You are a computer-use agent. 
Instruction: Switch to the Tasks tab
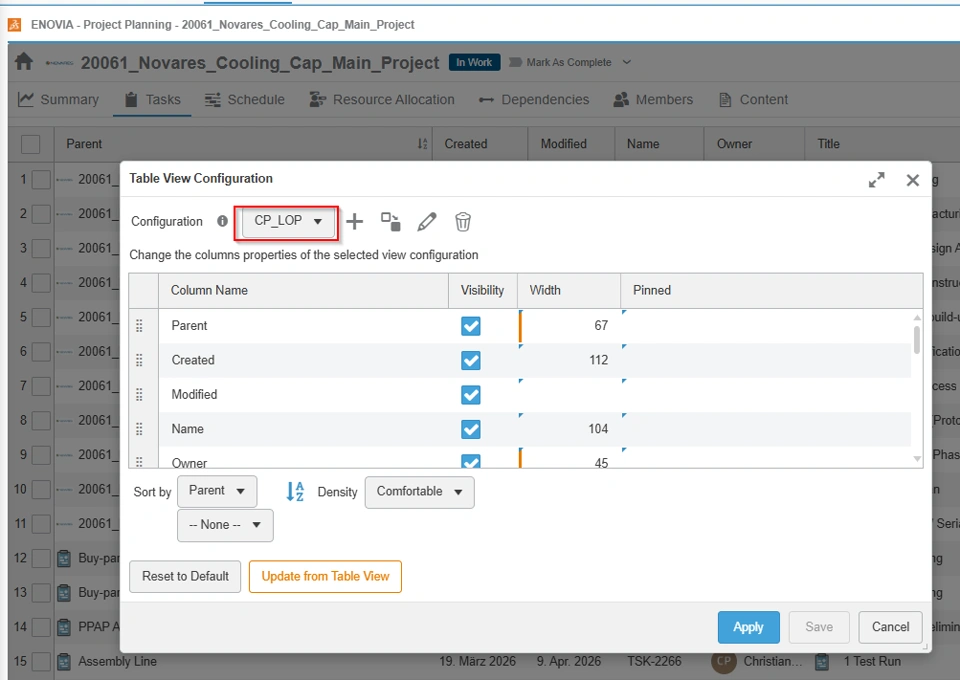click(152, 99)
